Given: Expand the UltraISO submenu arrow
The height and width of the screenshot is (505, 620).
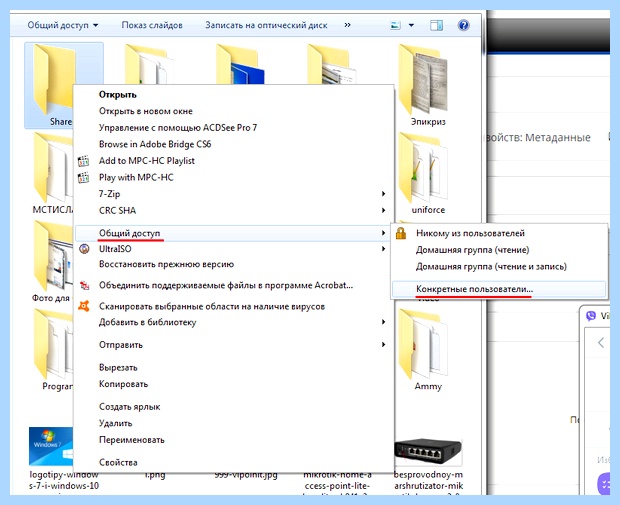Looking at the screenshot, I should (x=383, y=249).
